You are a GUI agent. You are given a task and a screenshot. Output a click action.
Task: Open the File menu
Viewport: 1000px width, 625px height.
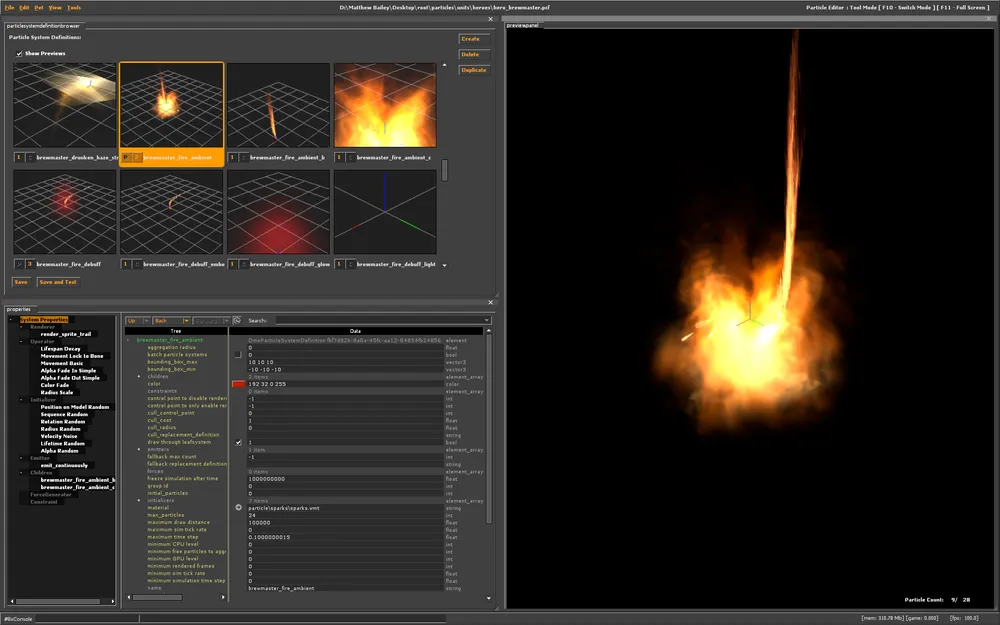click(x=10, y=7)
